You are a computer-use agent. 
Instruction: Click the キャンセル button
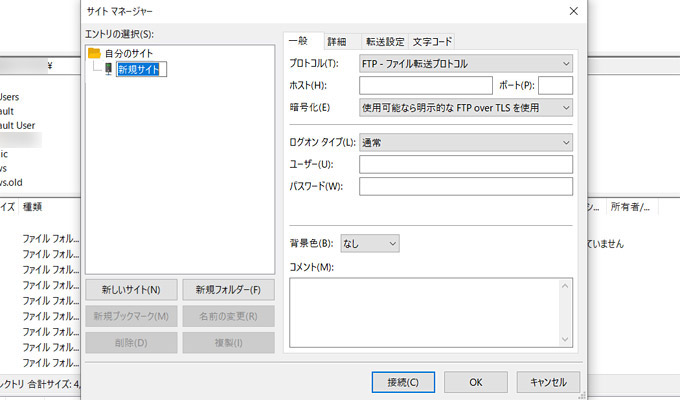point(548,382)
